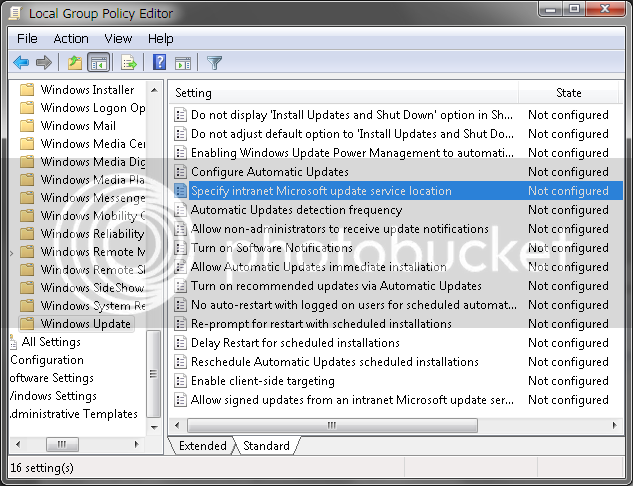Click tree pane vertical scrollbar thumb

(153, 374)
